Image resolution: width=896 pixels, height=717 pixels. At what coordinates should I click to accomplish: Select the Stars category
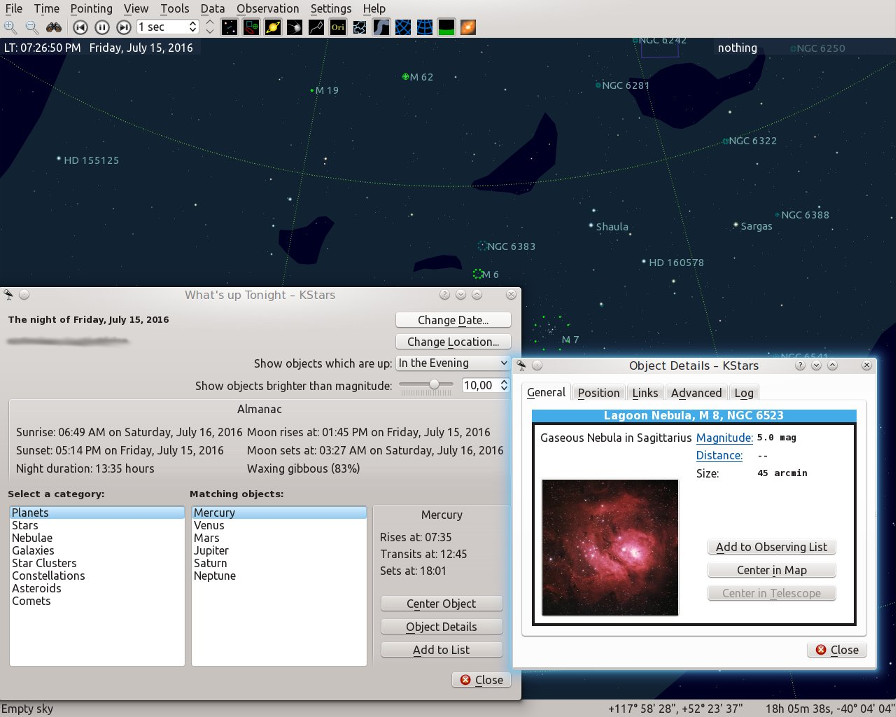[97, 525]
